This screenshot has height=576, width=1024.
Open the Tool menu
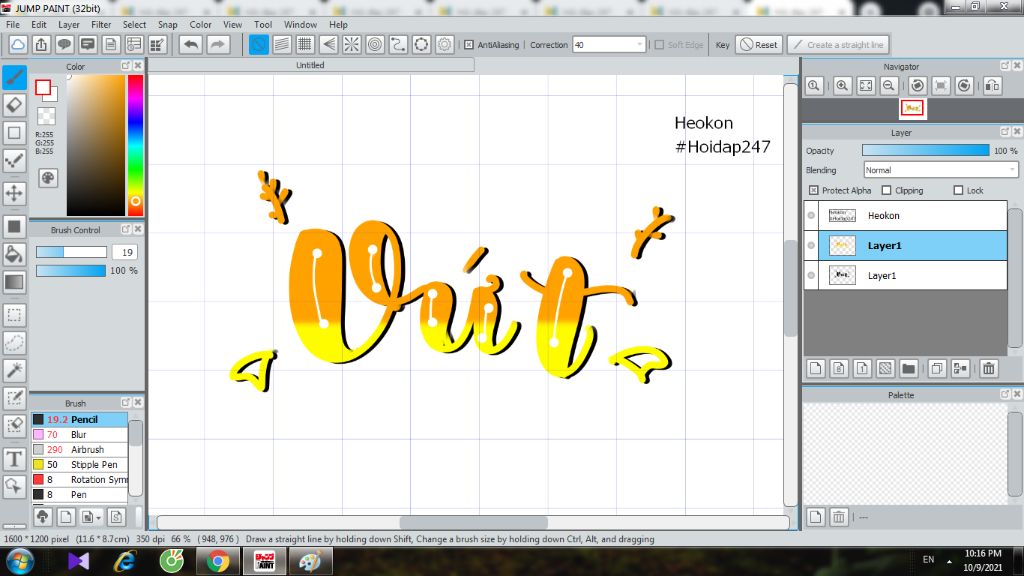click(263, 24)
